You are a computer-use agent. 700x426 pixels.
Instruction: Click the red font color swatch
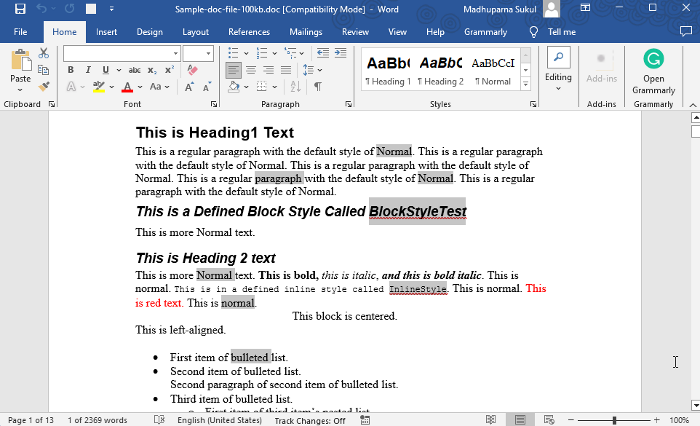[126, 88]
